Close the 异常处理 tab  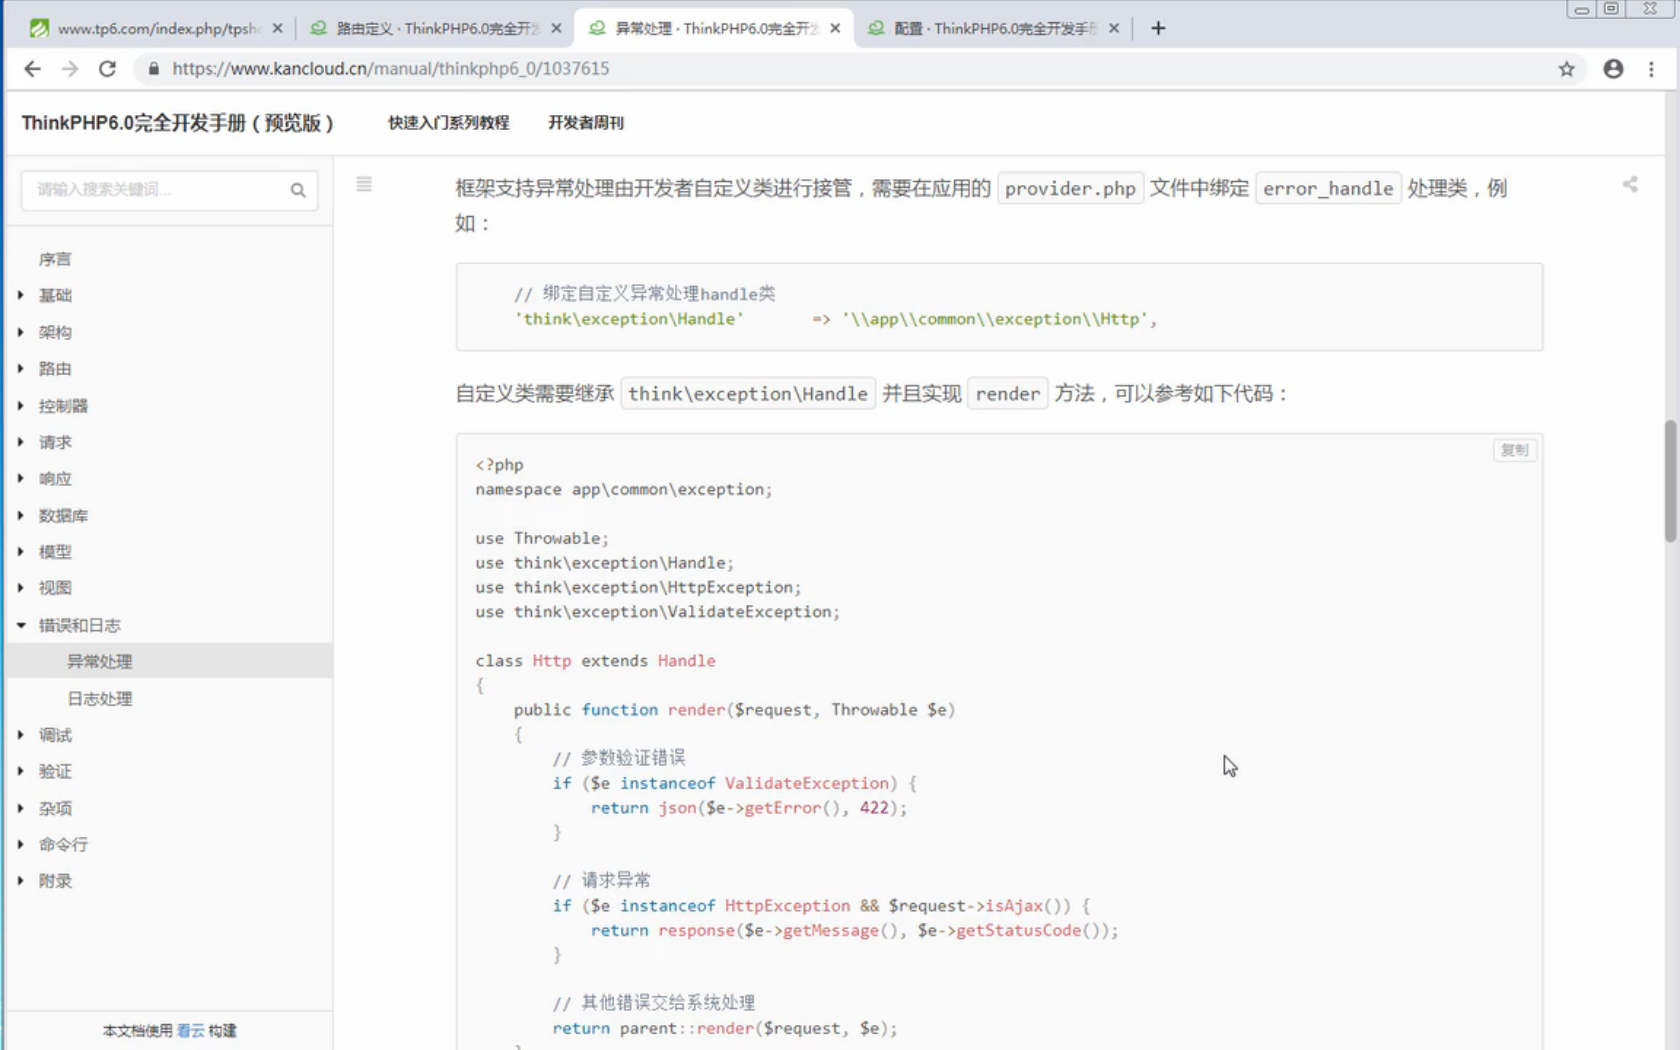click(835, 28)
